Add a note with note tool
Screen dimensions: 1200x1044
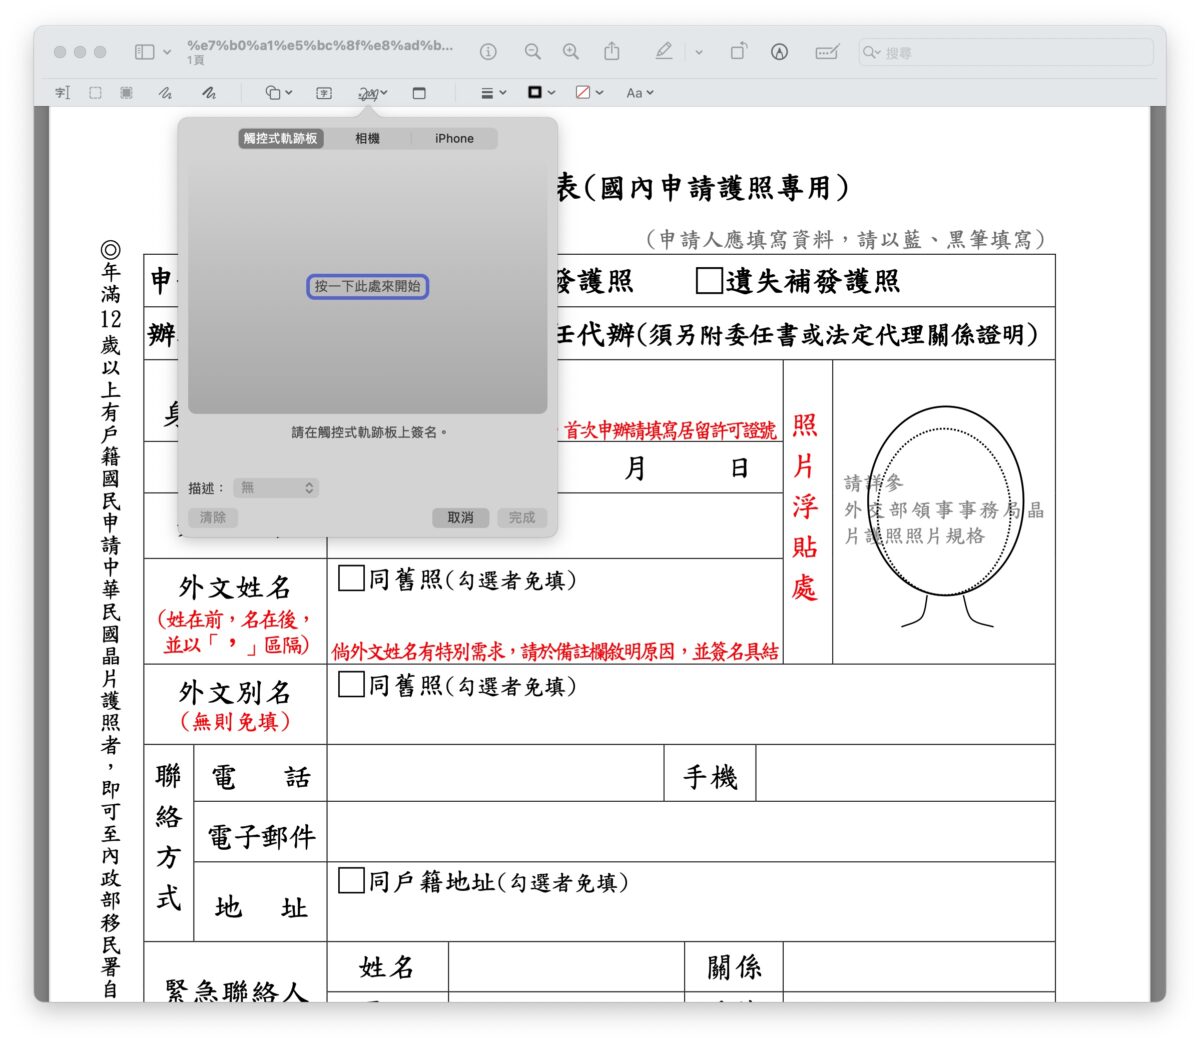pyautogui.click(x=419, y=93)
